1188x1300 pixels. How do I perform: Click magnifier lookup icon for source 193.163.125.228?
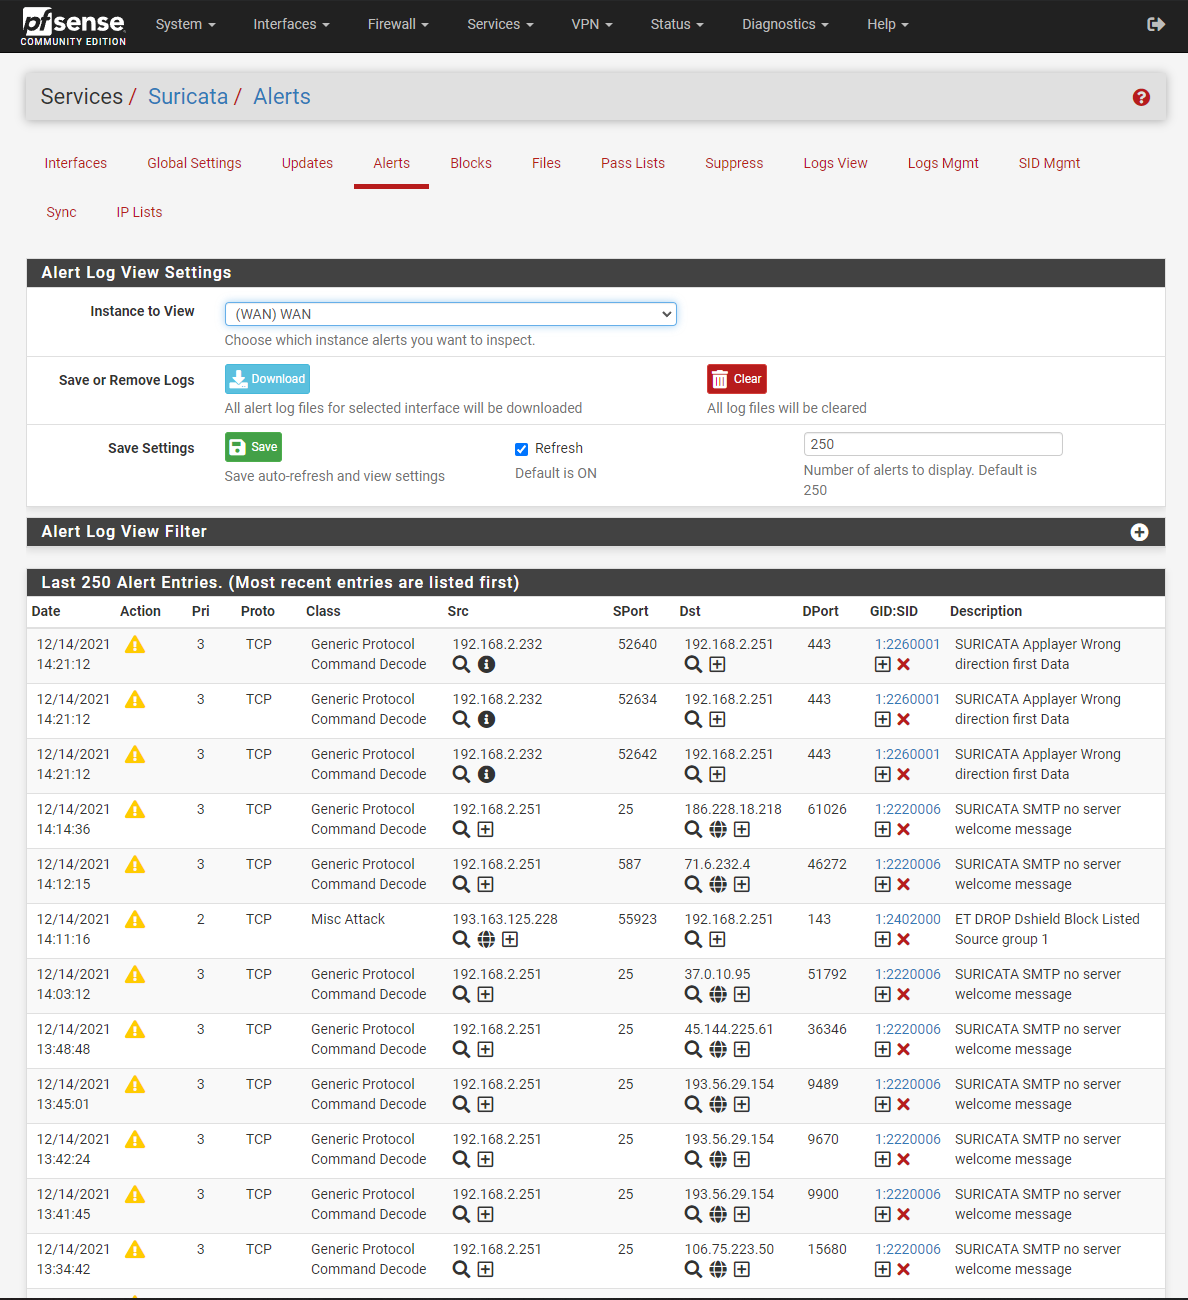tap(461, 939)
